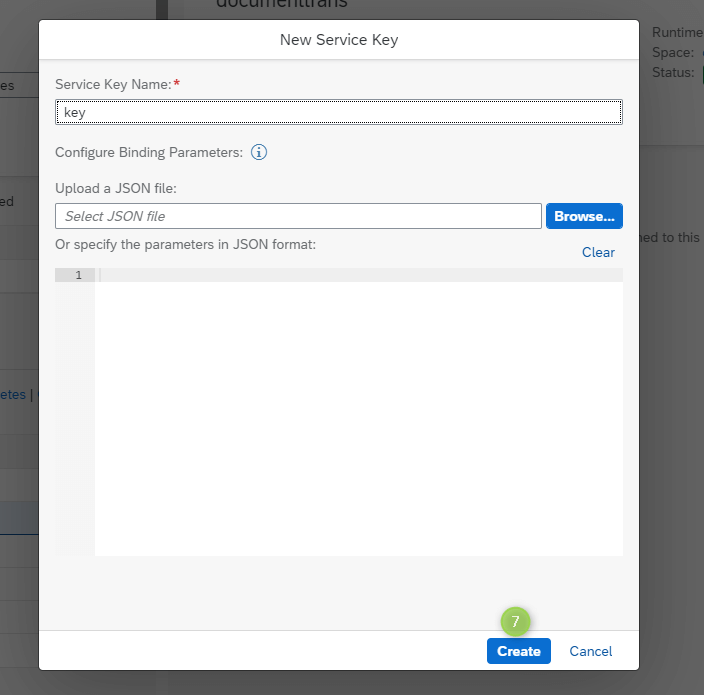Click the Browse... button
Image resolution: width=704 pixels, height=695 pixels.
584,216
